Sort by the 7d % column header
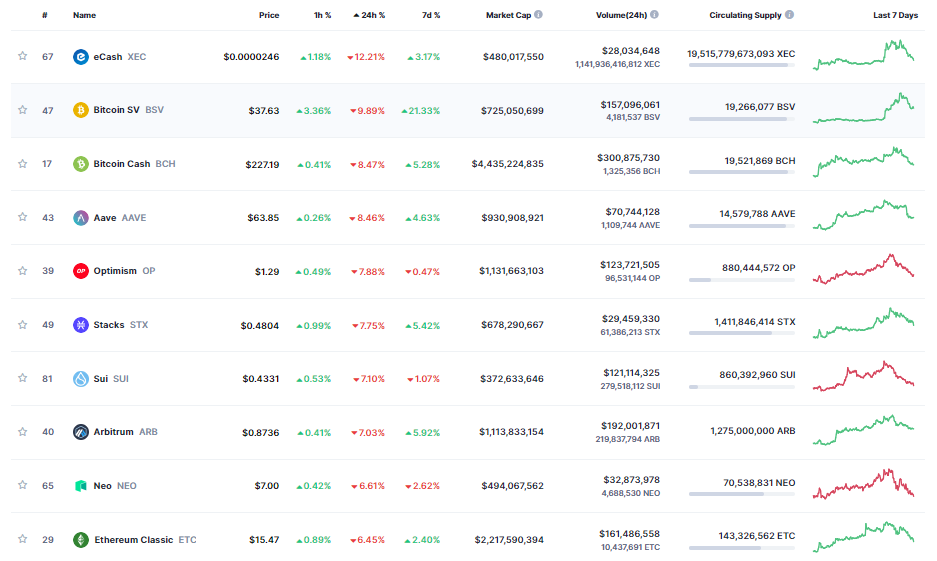The image size is (937, 561). 430,16
